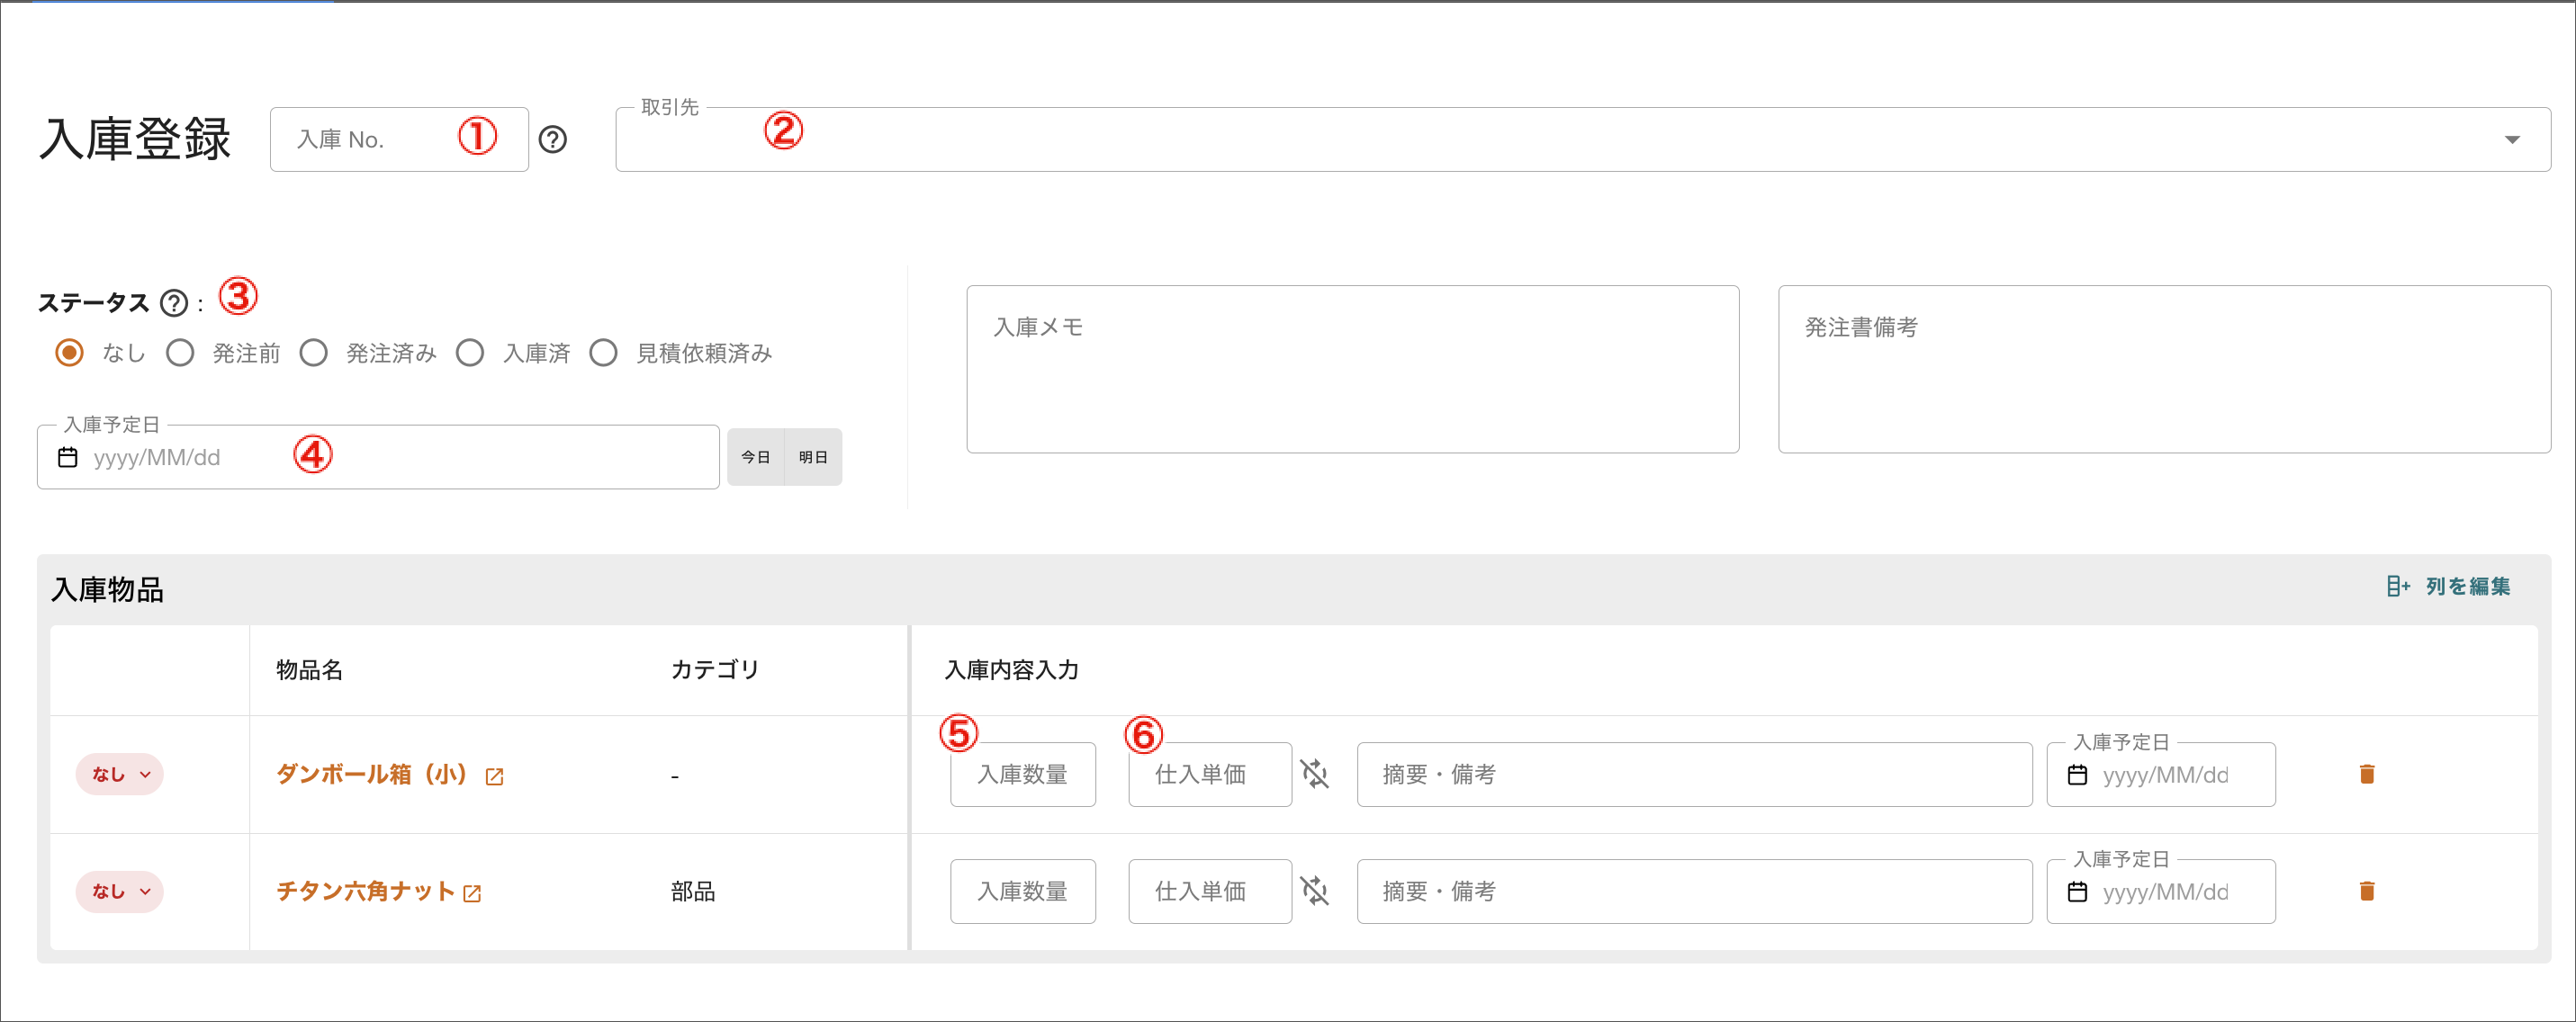Click the 入庫内容入力 column header
2576x1022 pixels.
(1012, 670)
